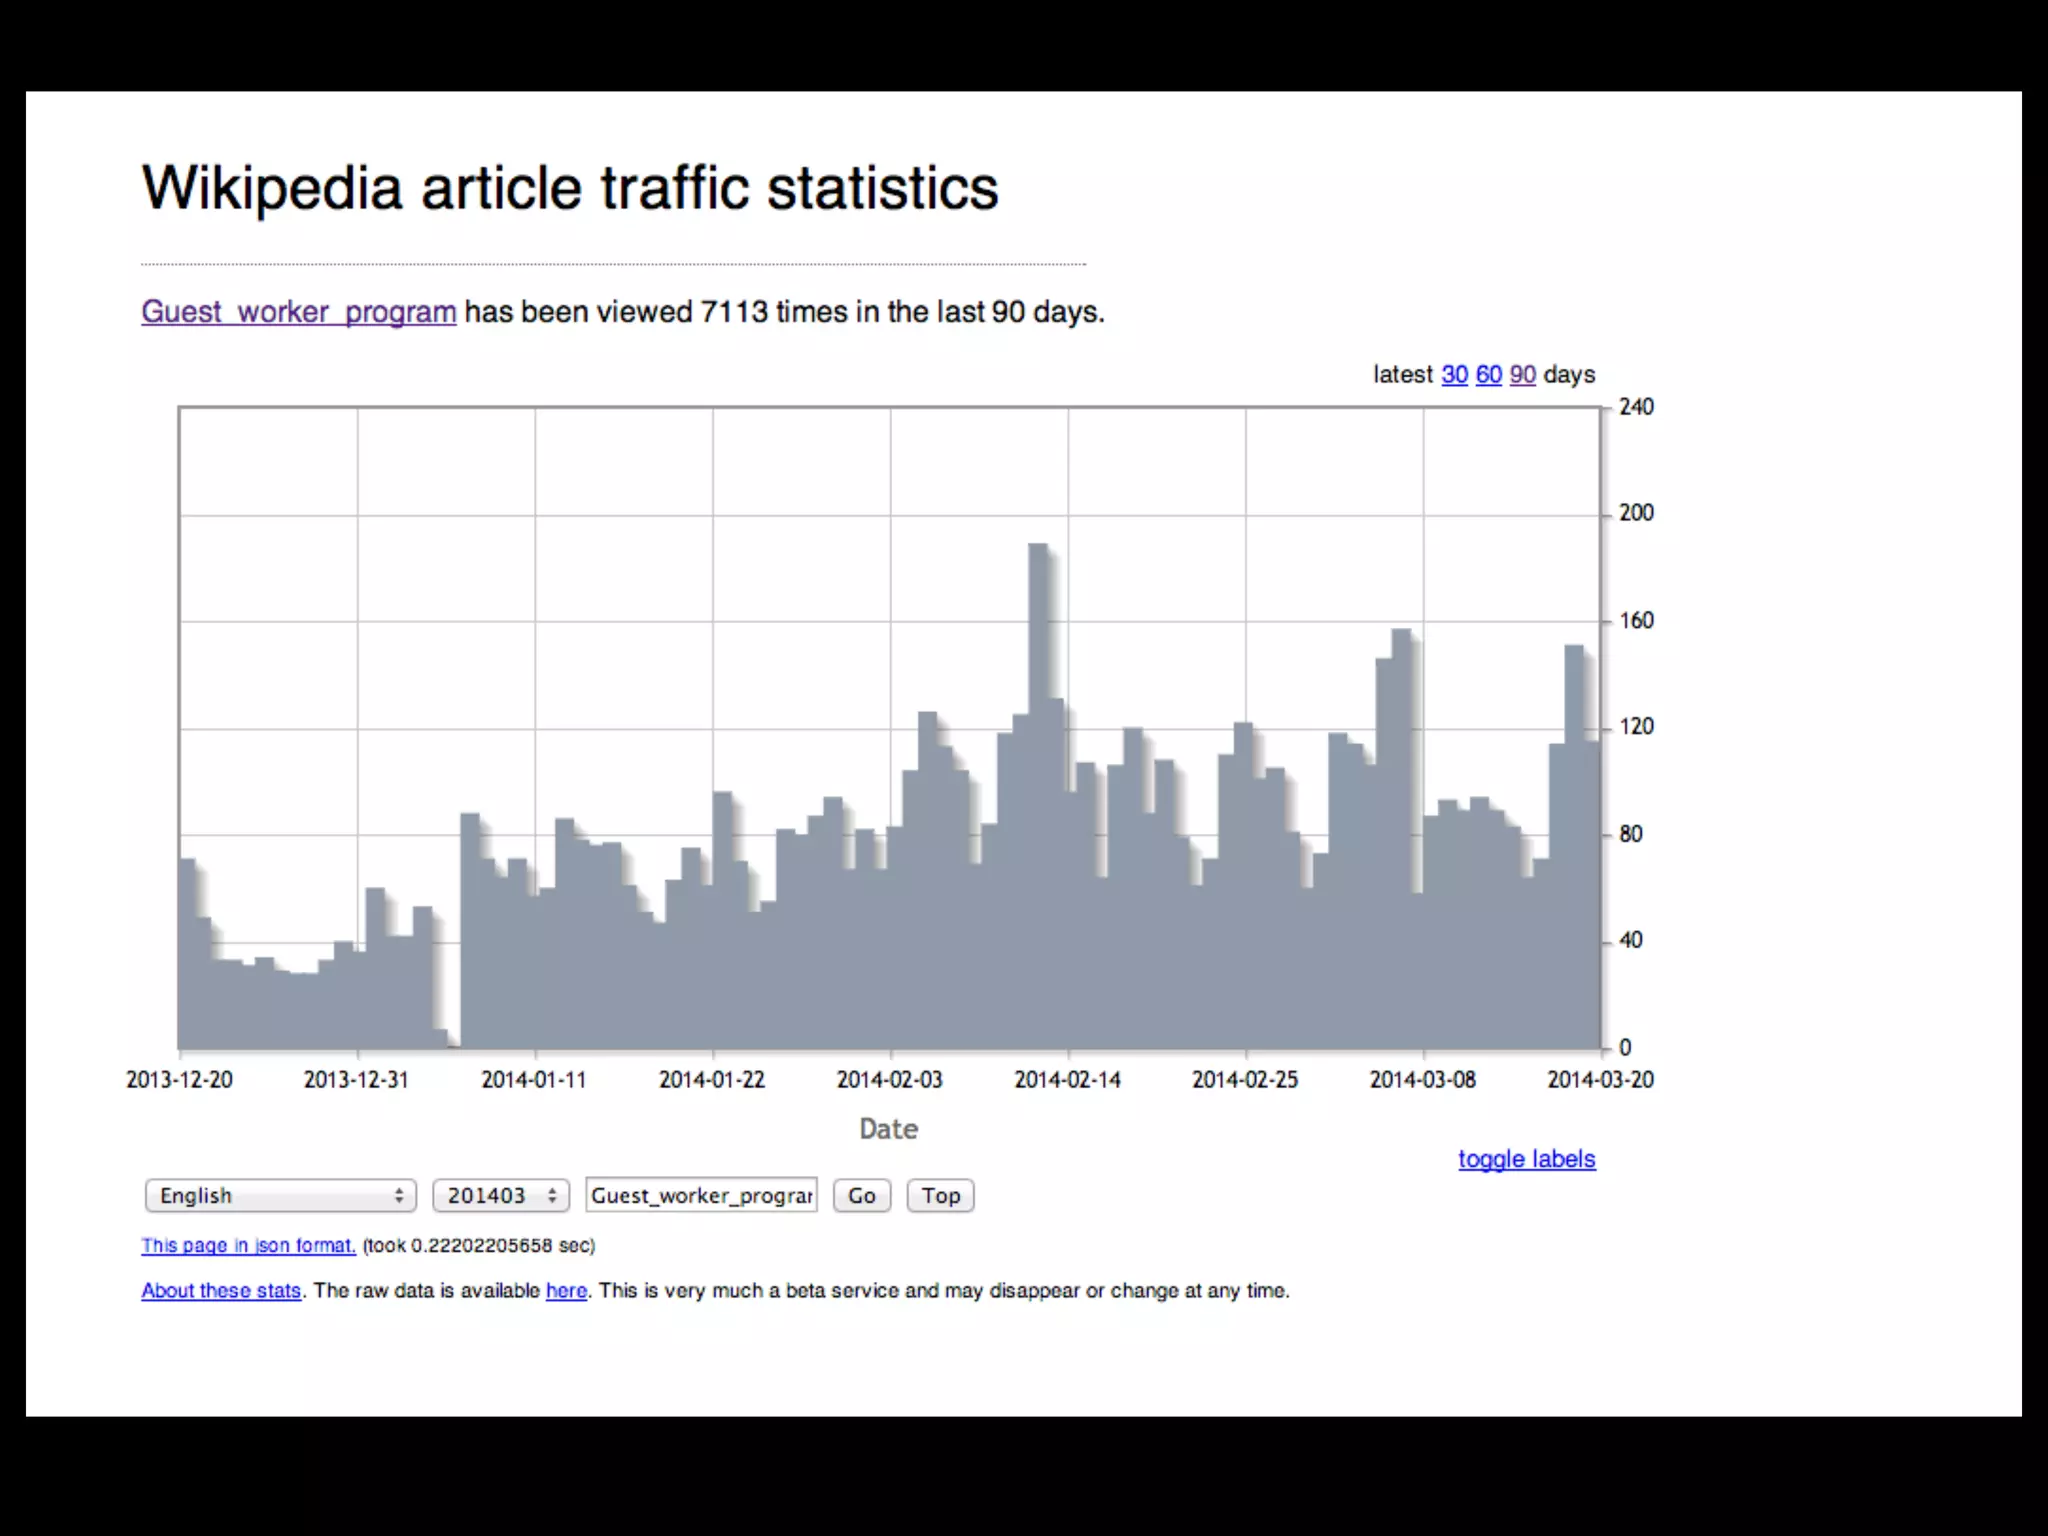
Task: Click the toggle labels link
Action: (x=1526, y=1159)
